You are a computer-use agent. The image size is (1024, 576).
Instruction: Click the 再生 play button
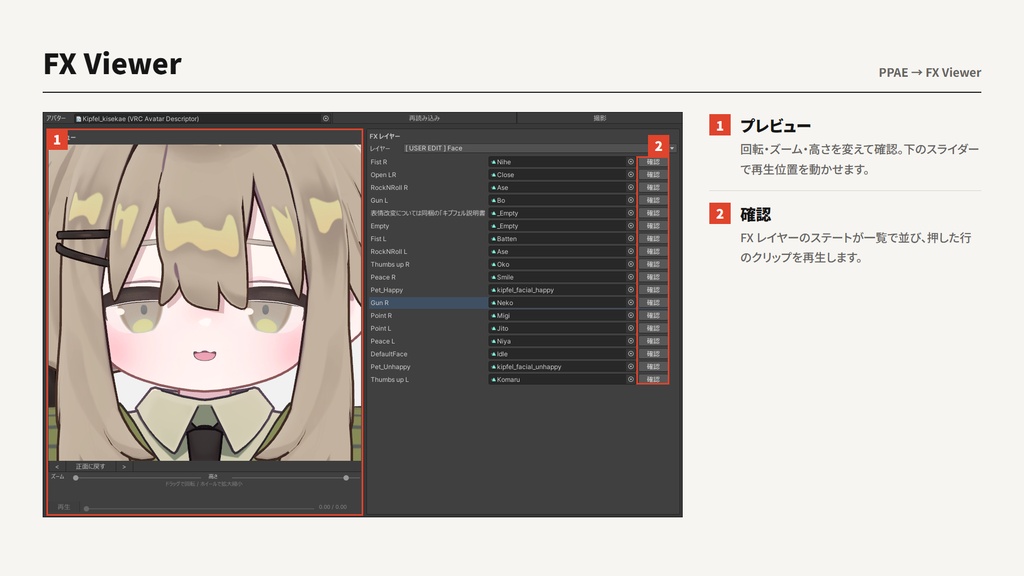click(x=64, y=507)
